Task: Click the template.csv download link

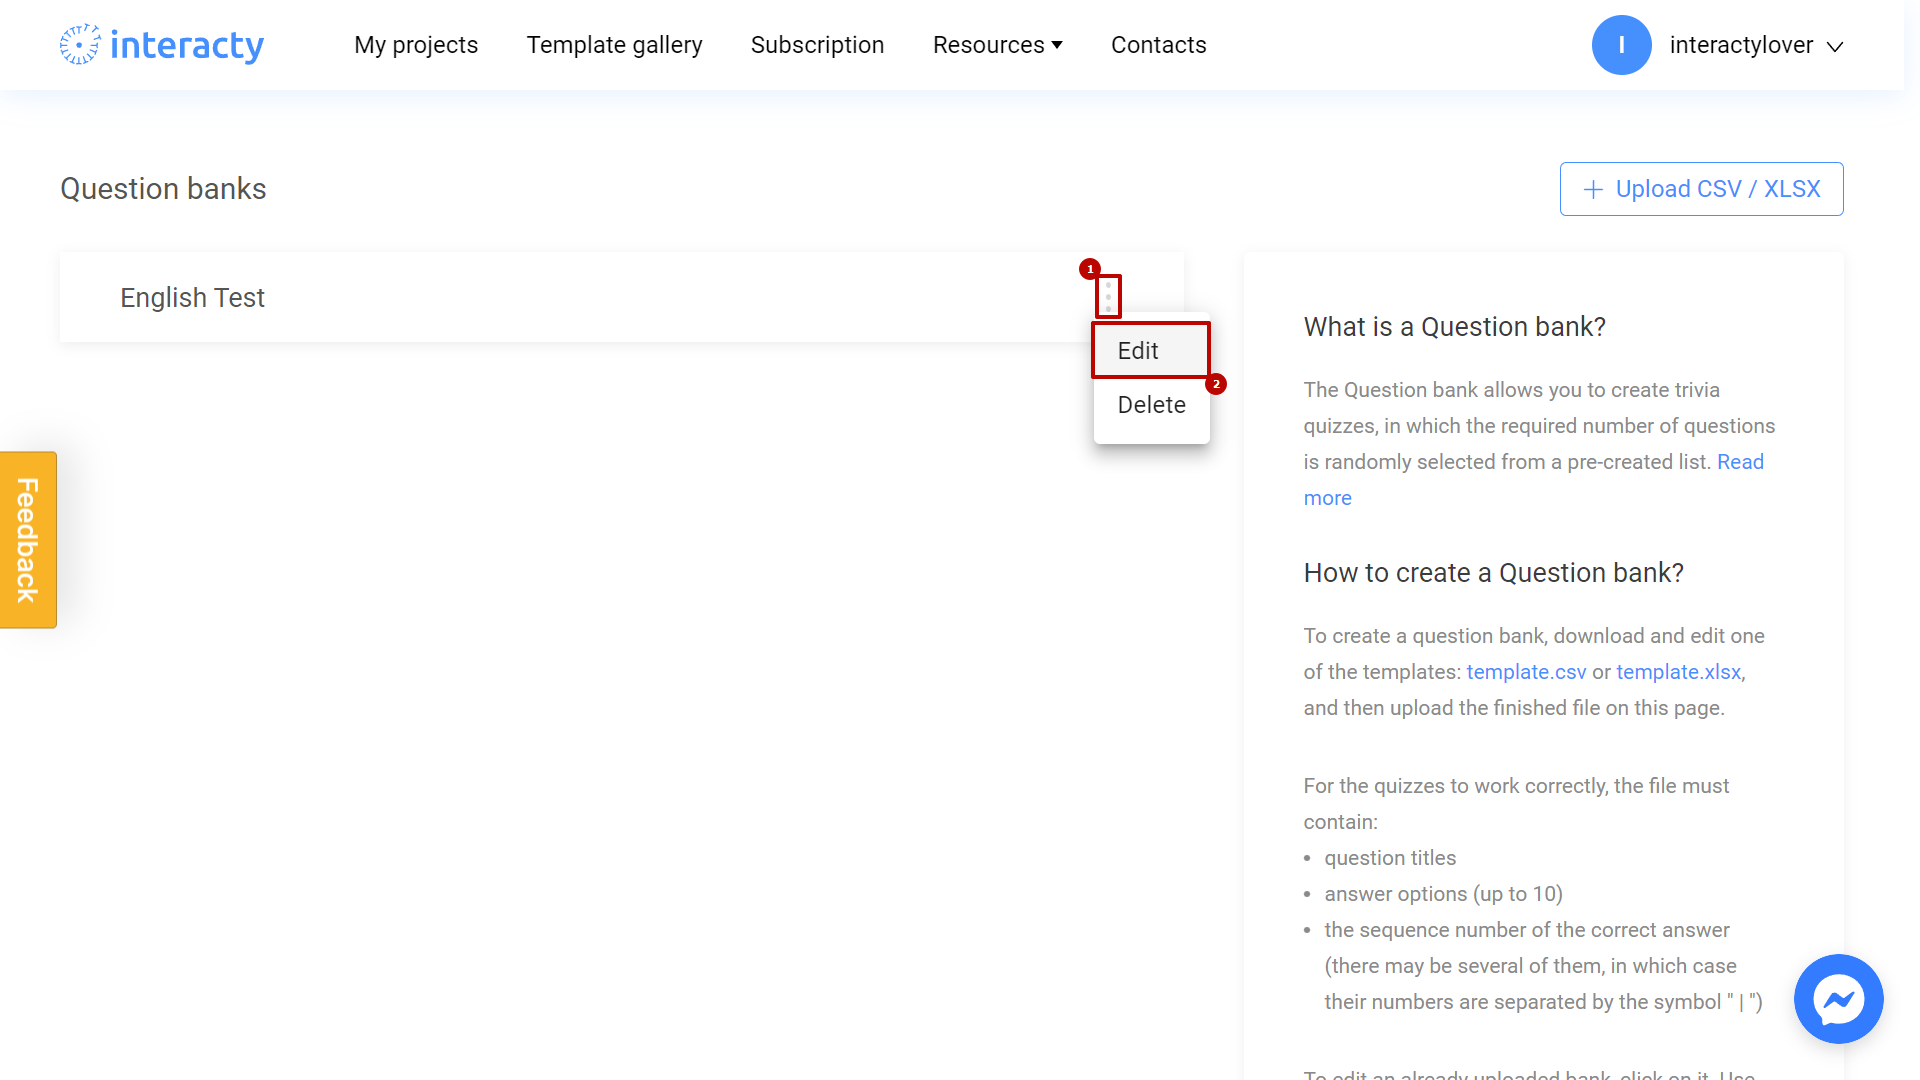Action: tap(1524, 671)
